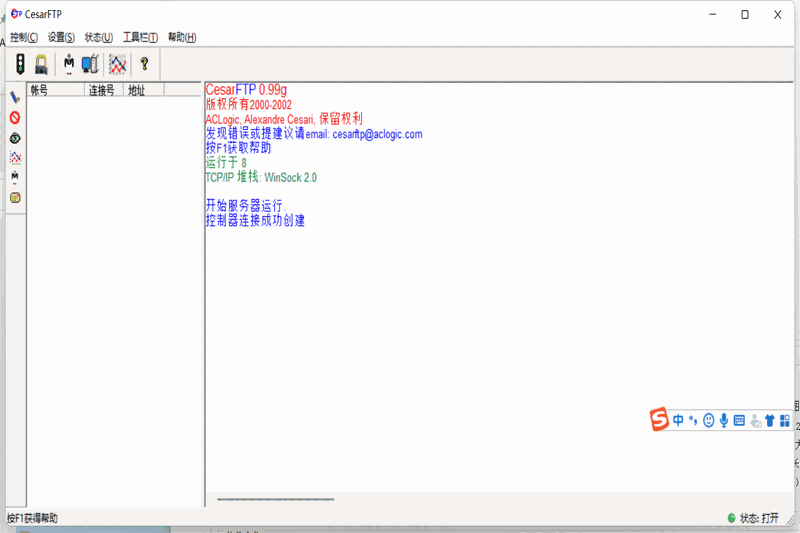
Task: Click the blue monitor and server computer icon
Action: click(x=90, y=64)
